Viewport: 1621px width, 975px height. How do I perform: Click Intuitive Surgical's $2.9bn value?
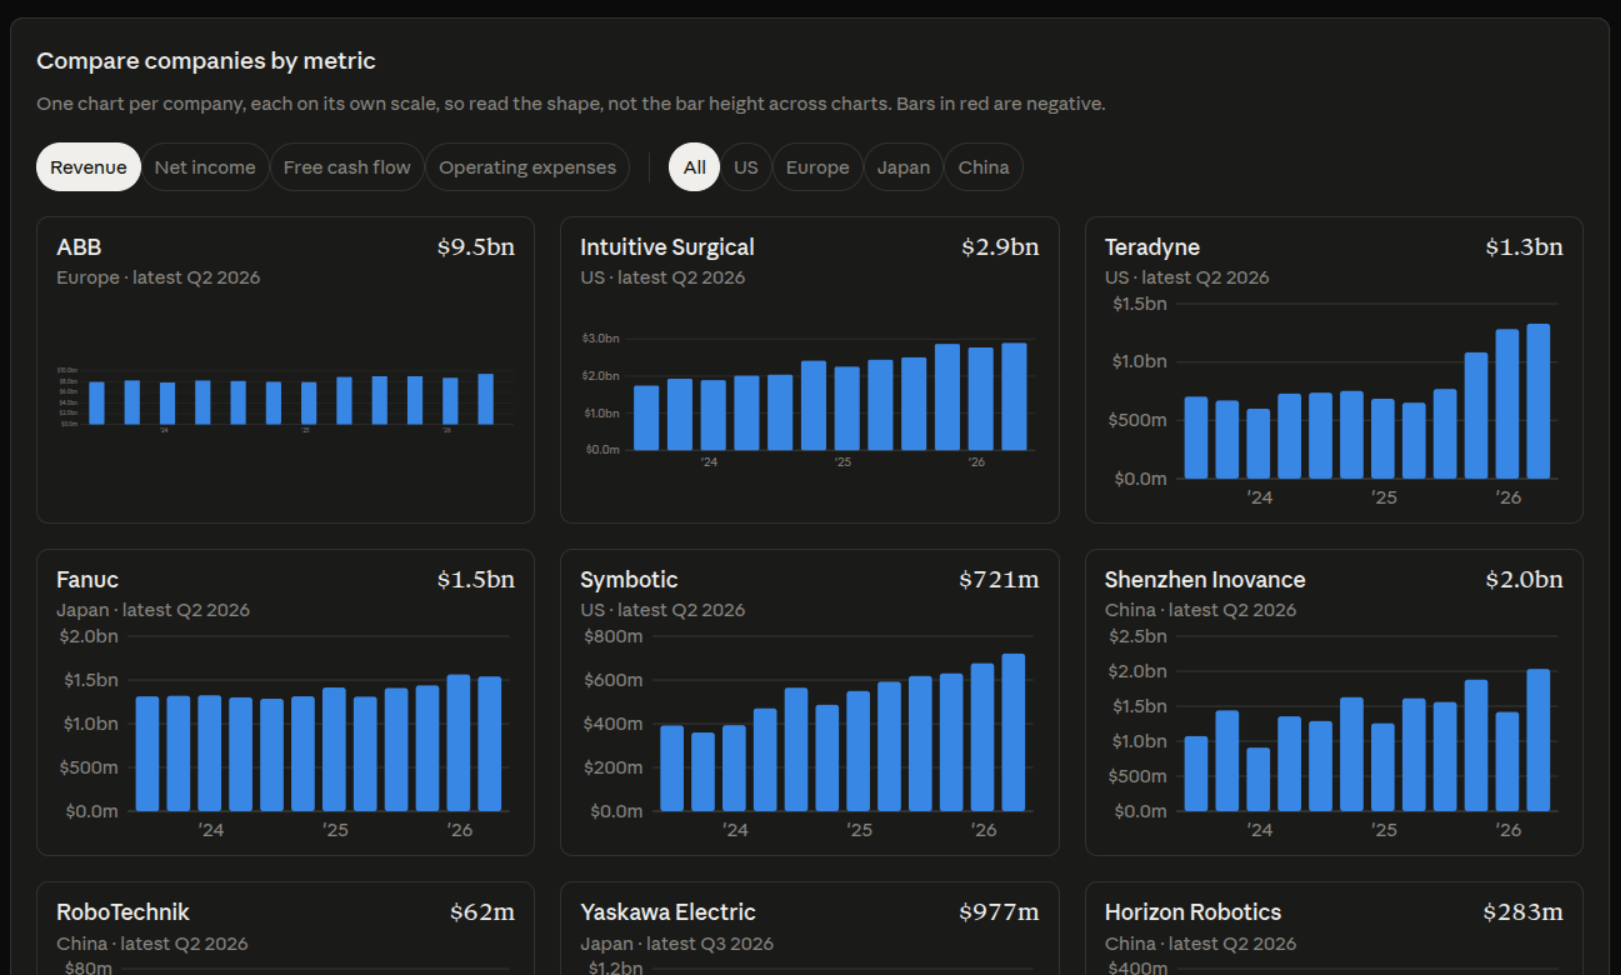click(1000, 247)
